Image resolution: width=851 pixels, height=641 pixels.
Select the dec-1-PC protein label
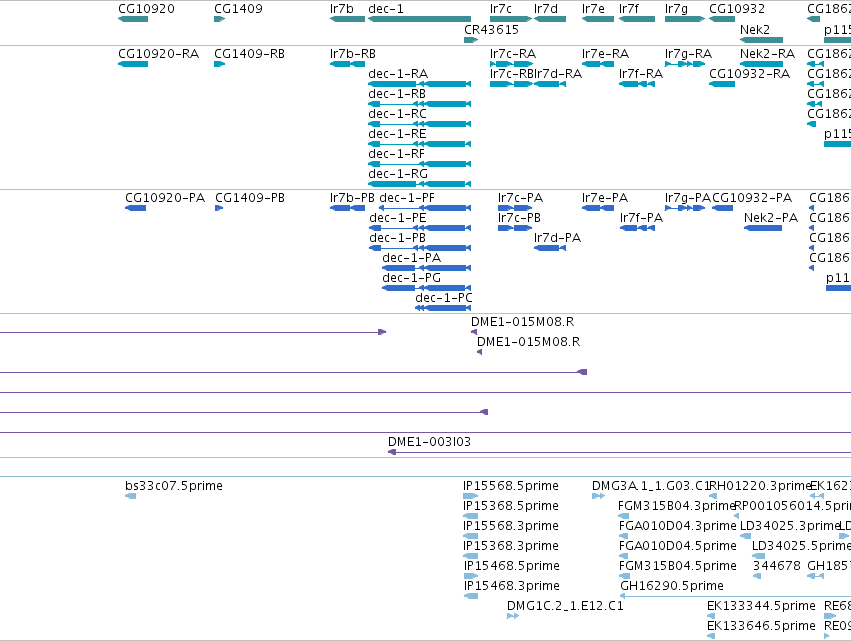[x=444, y=299]
